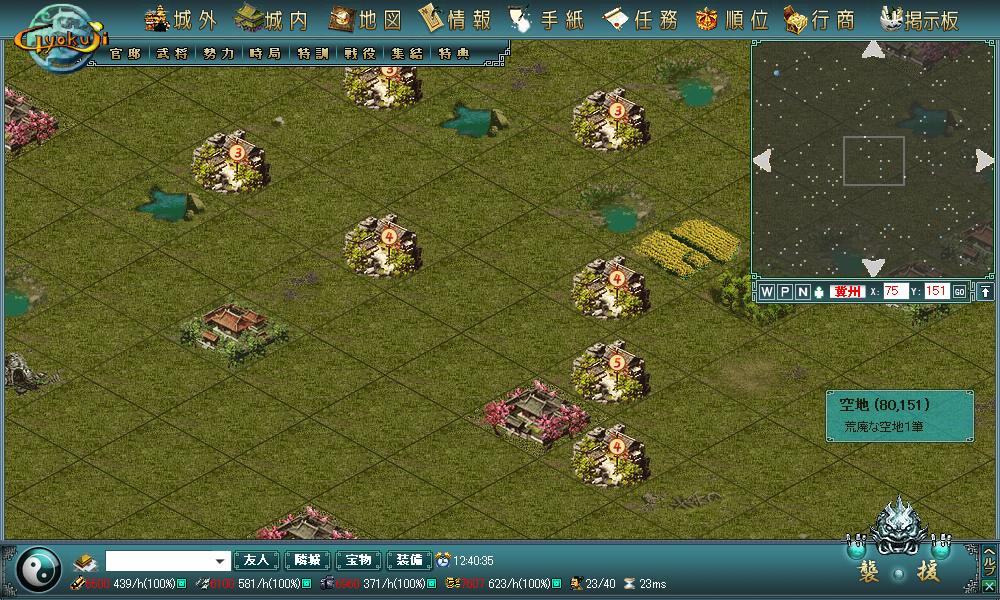The width and height of the screenshot is (1000, 600).
Task: Click the resource icon before 623/h
Action: click(452, 583)
